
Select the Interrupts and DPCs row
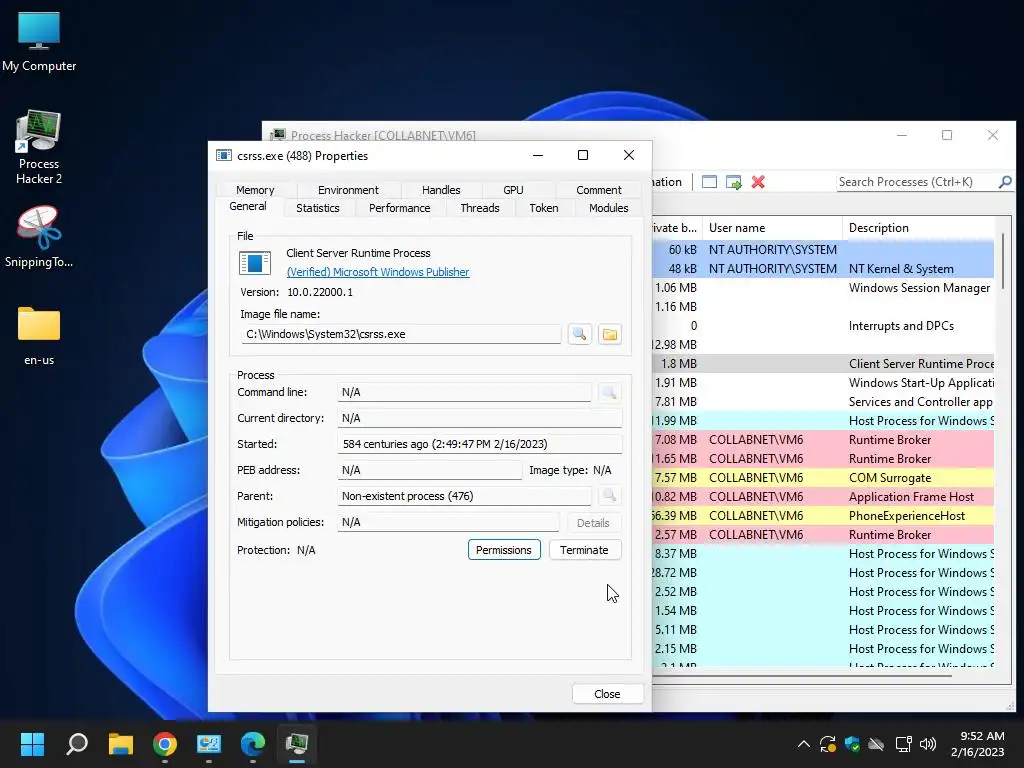pos(823,326)
